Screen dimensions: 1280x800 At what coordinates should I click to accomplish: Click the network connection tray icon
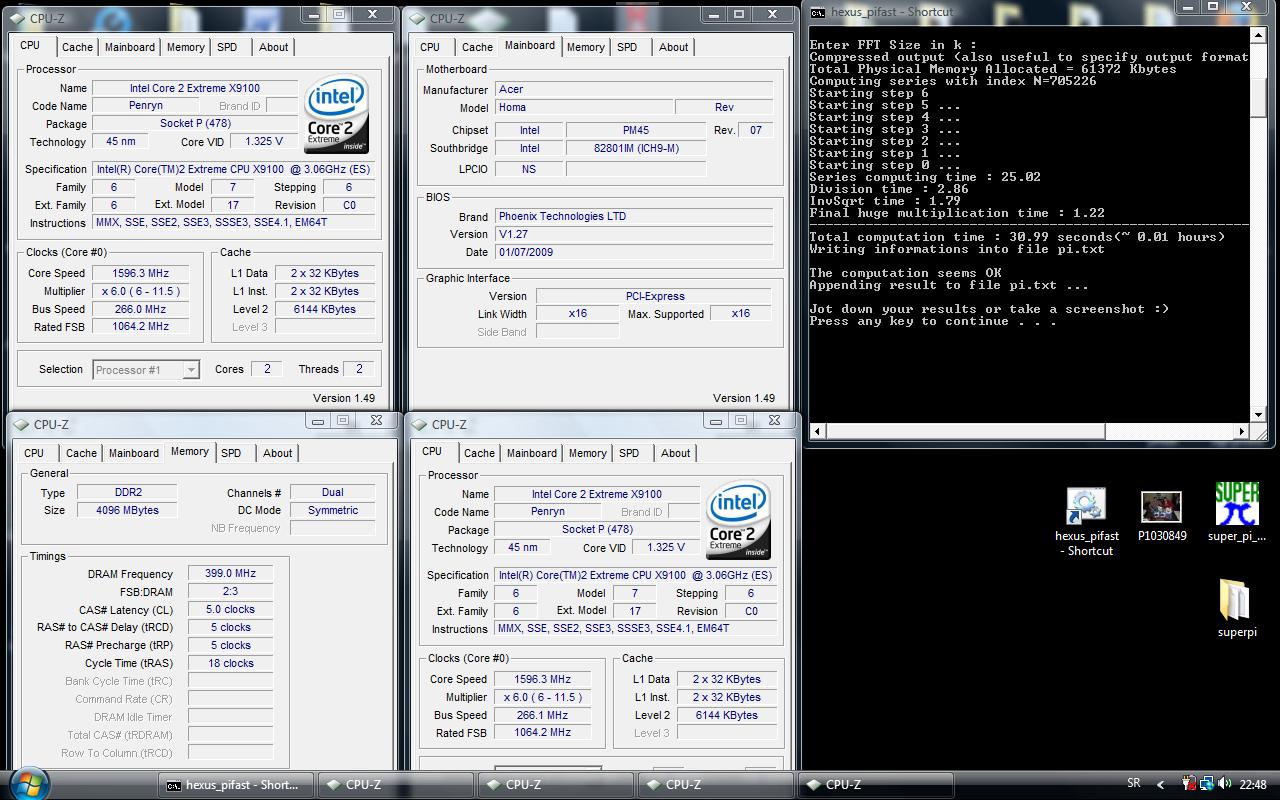pyautogui.click(x=1207, y=784)
